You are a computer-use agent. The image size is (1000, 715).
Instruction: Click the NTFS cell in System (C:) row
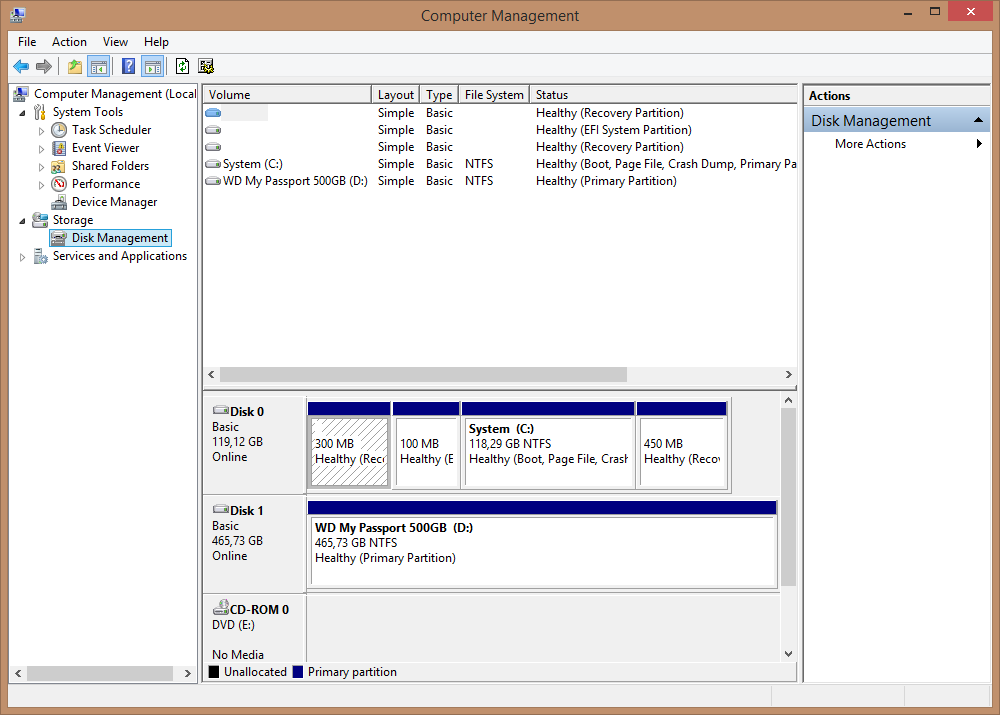(x=479, y=164)
